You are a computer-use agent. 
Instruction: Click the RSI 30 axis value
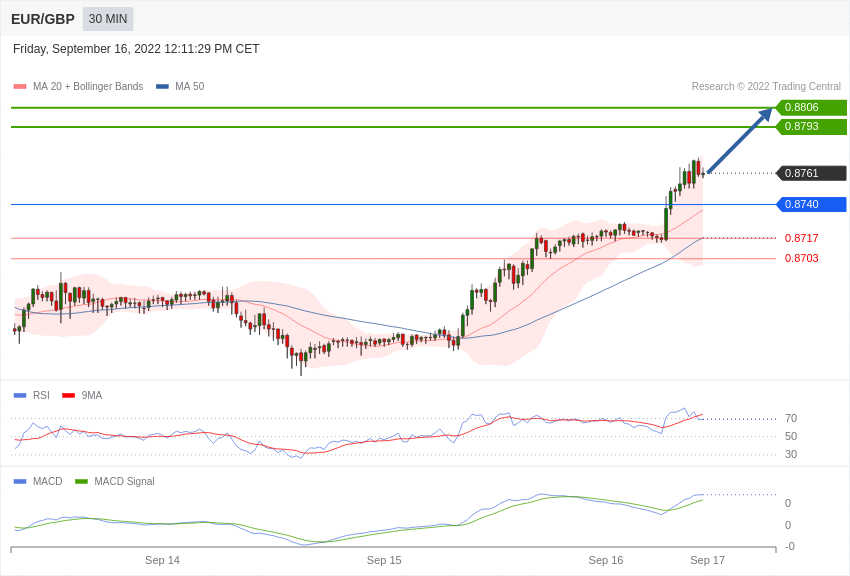791,454
